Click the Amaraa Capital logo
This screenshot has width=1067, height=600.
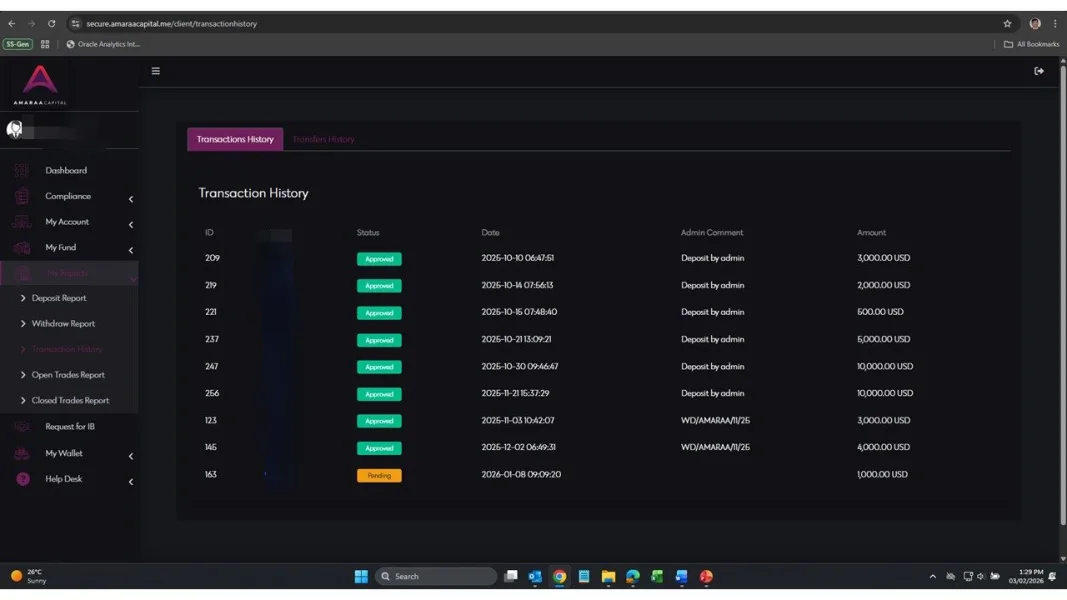point(40,84)
